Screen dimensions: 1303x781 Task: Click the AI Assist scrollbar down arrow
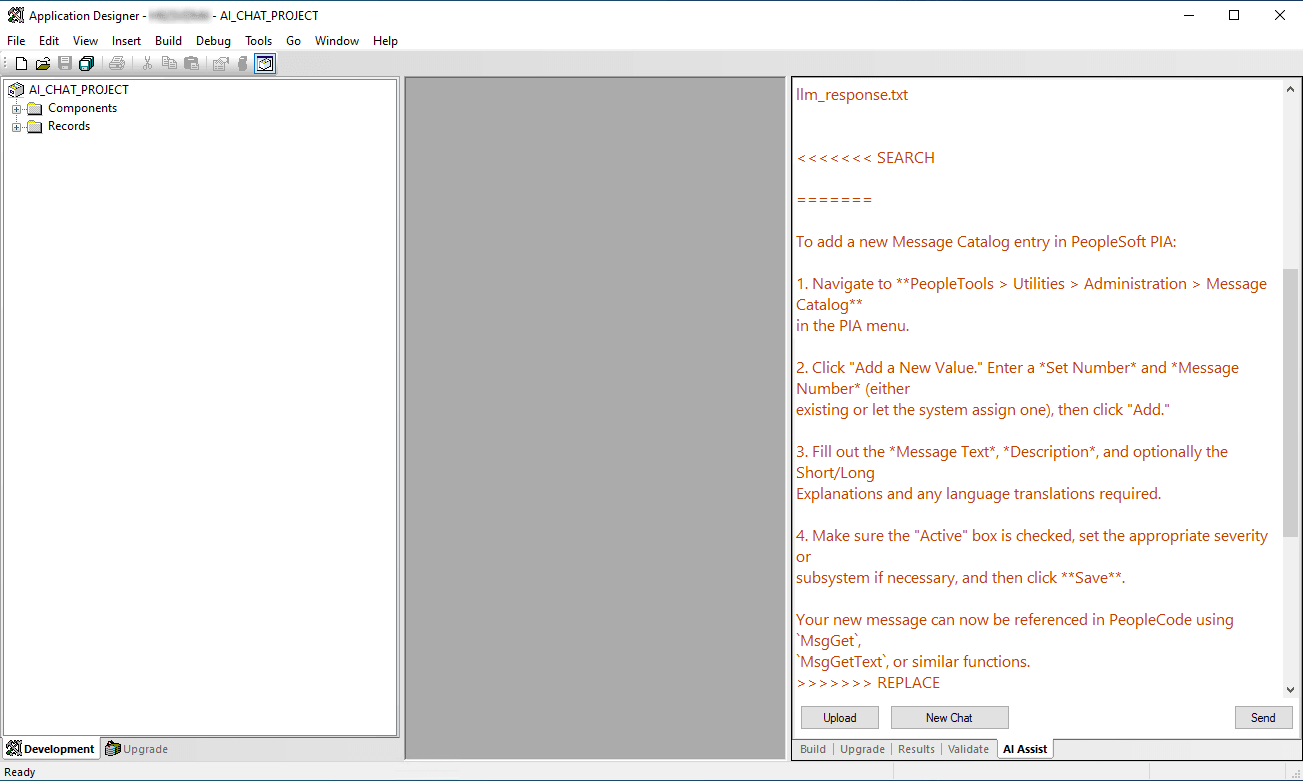coord(1290,689)
